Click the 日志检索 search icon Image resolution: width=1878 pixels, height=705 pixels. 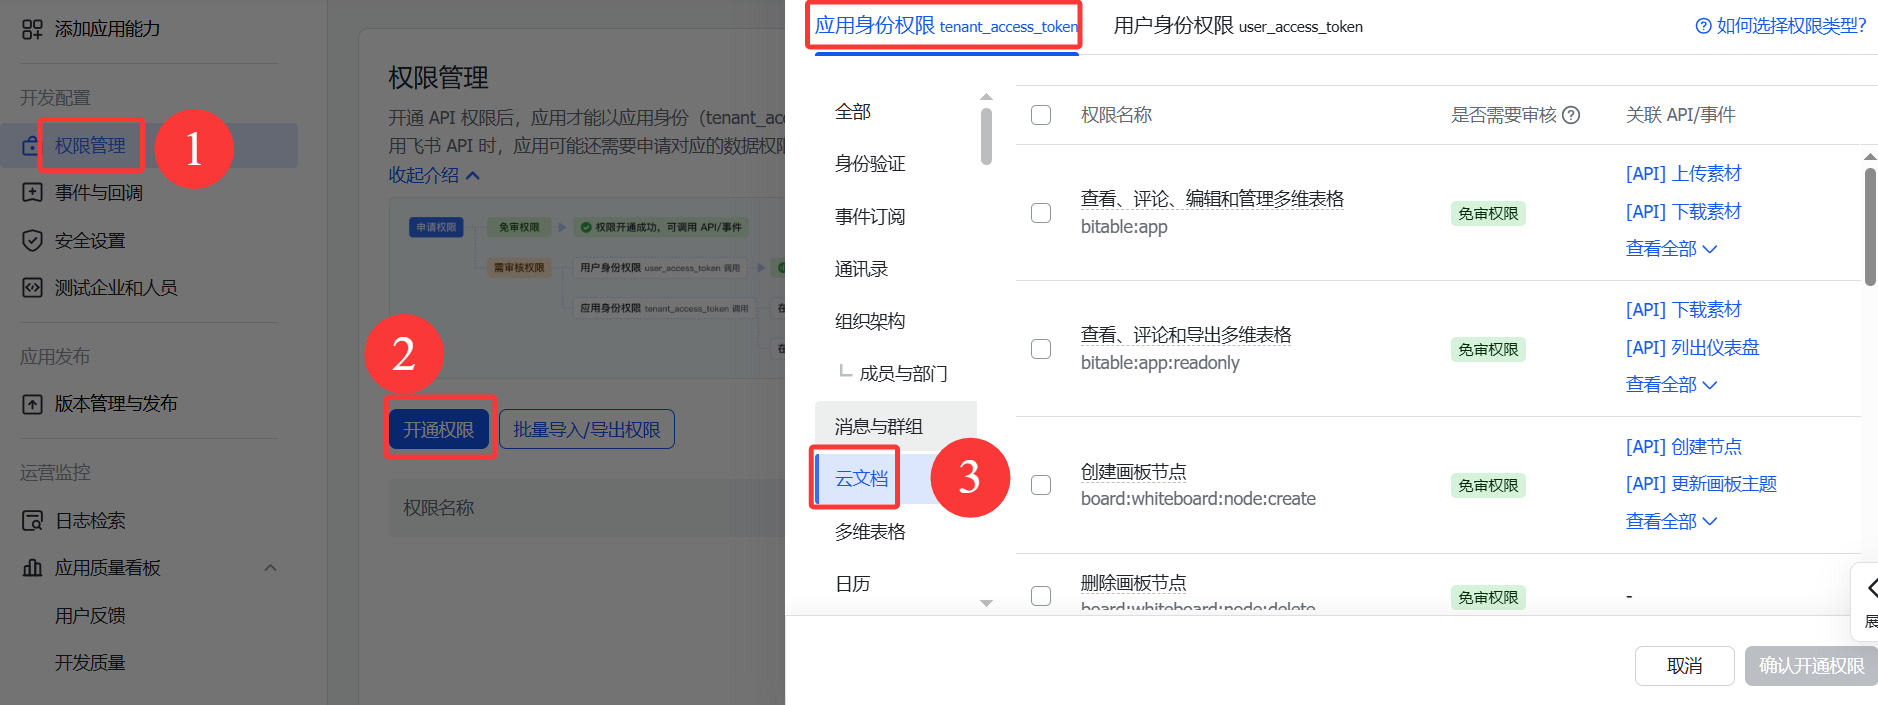pyautogui.click(x=32, y=521)
